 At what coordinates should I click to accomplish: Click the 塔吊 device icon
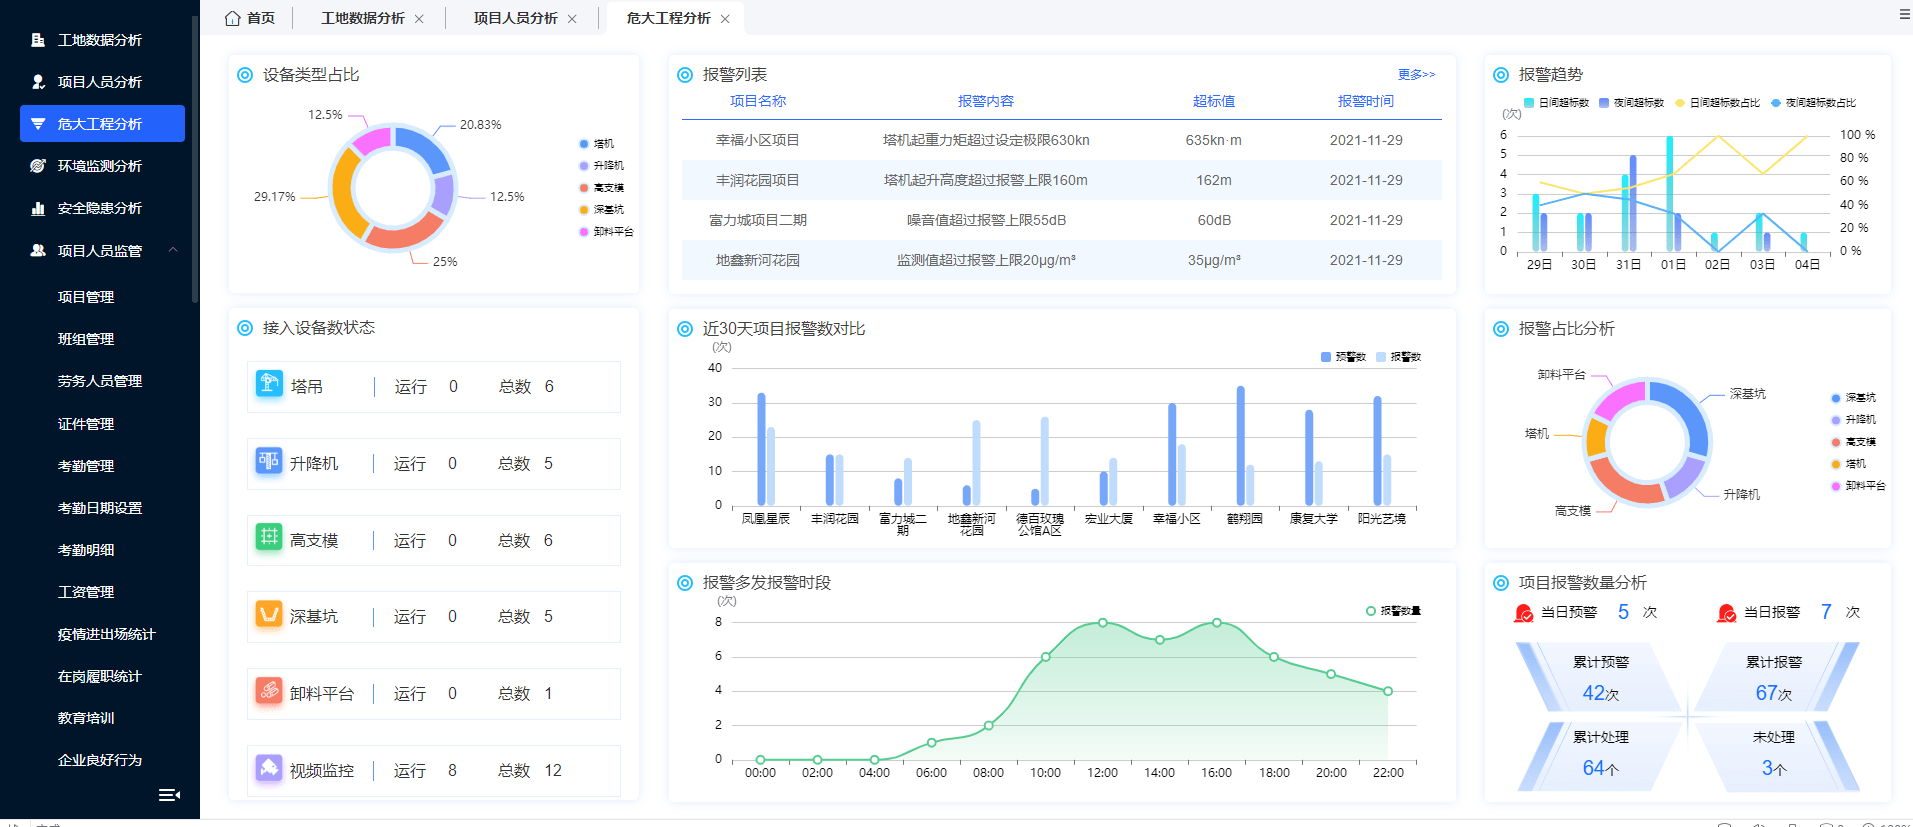point(269,383)
